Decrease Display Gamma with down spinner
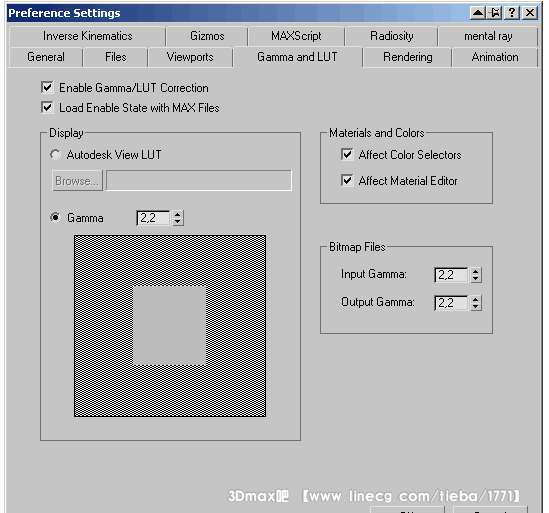Viewport: 549px width, 513px height. pyautogui.click(x=178, y=222)
